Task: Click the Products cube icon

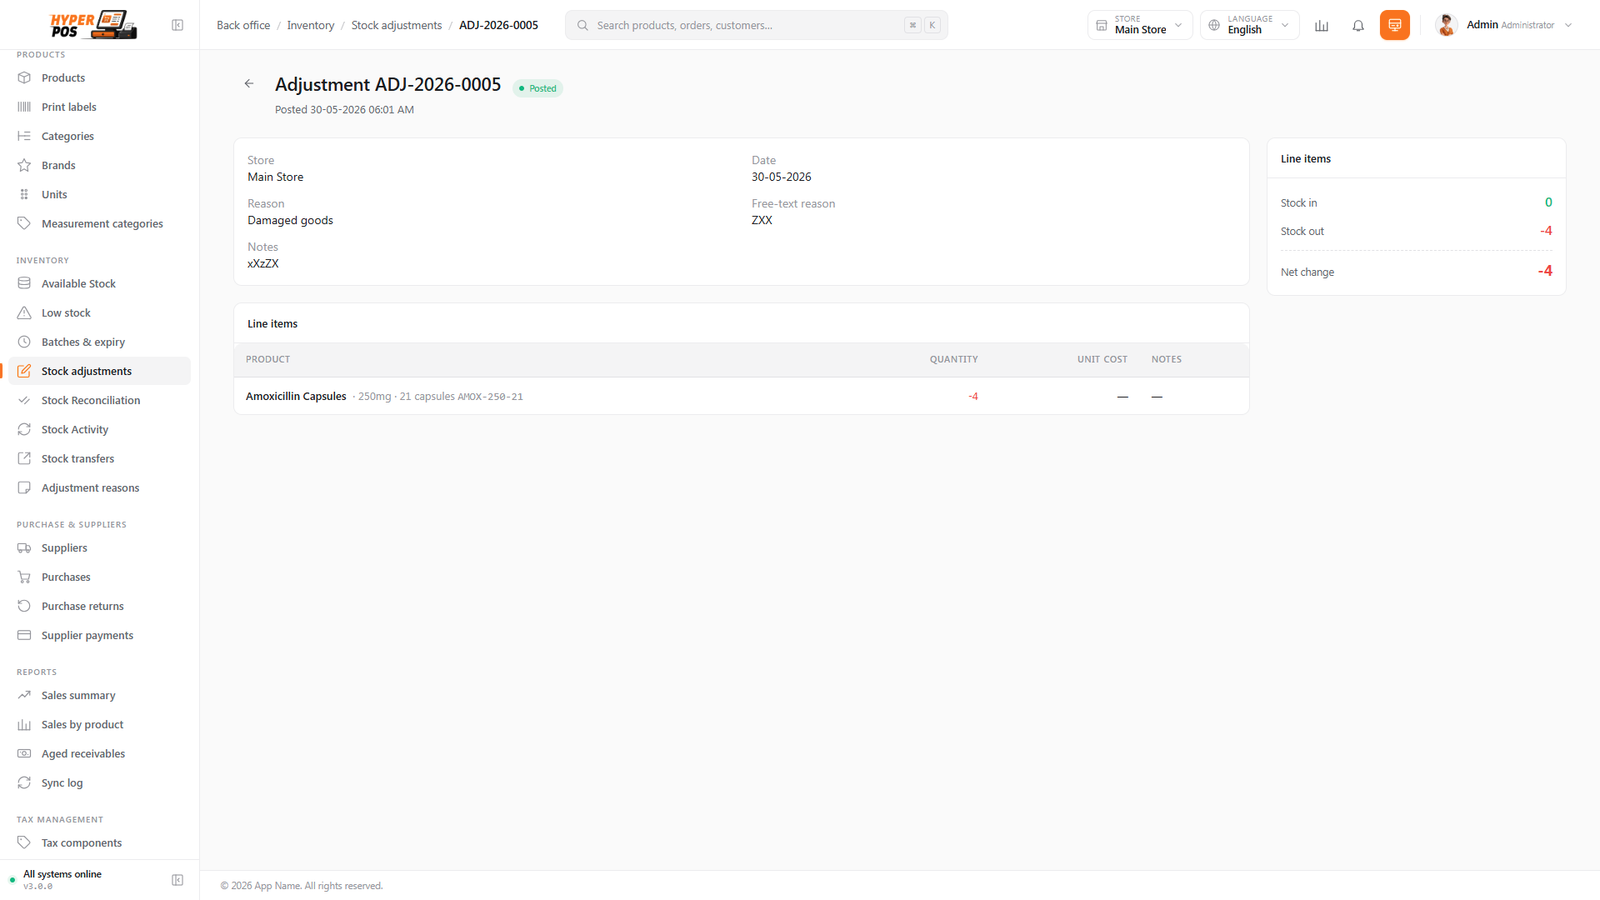Action: coord(24,78)
